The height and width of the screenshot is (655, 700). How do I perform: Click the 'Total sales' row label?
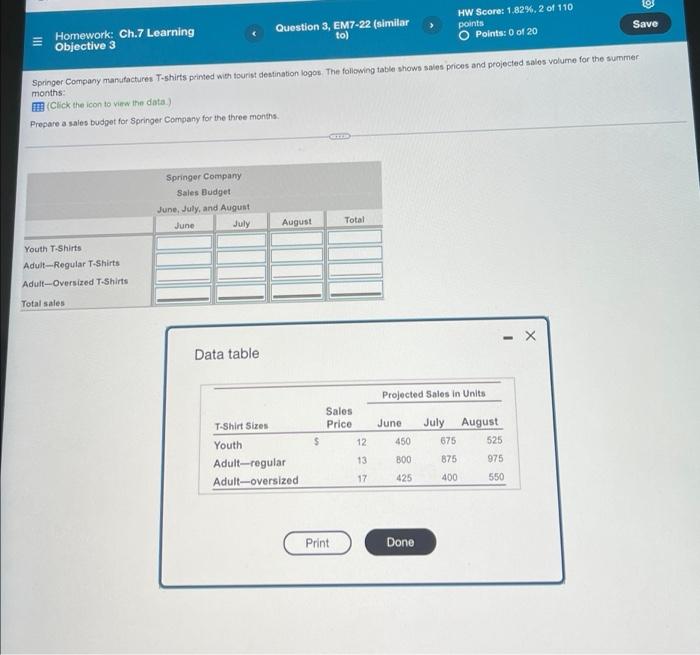click(x=43, y=304)
